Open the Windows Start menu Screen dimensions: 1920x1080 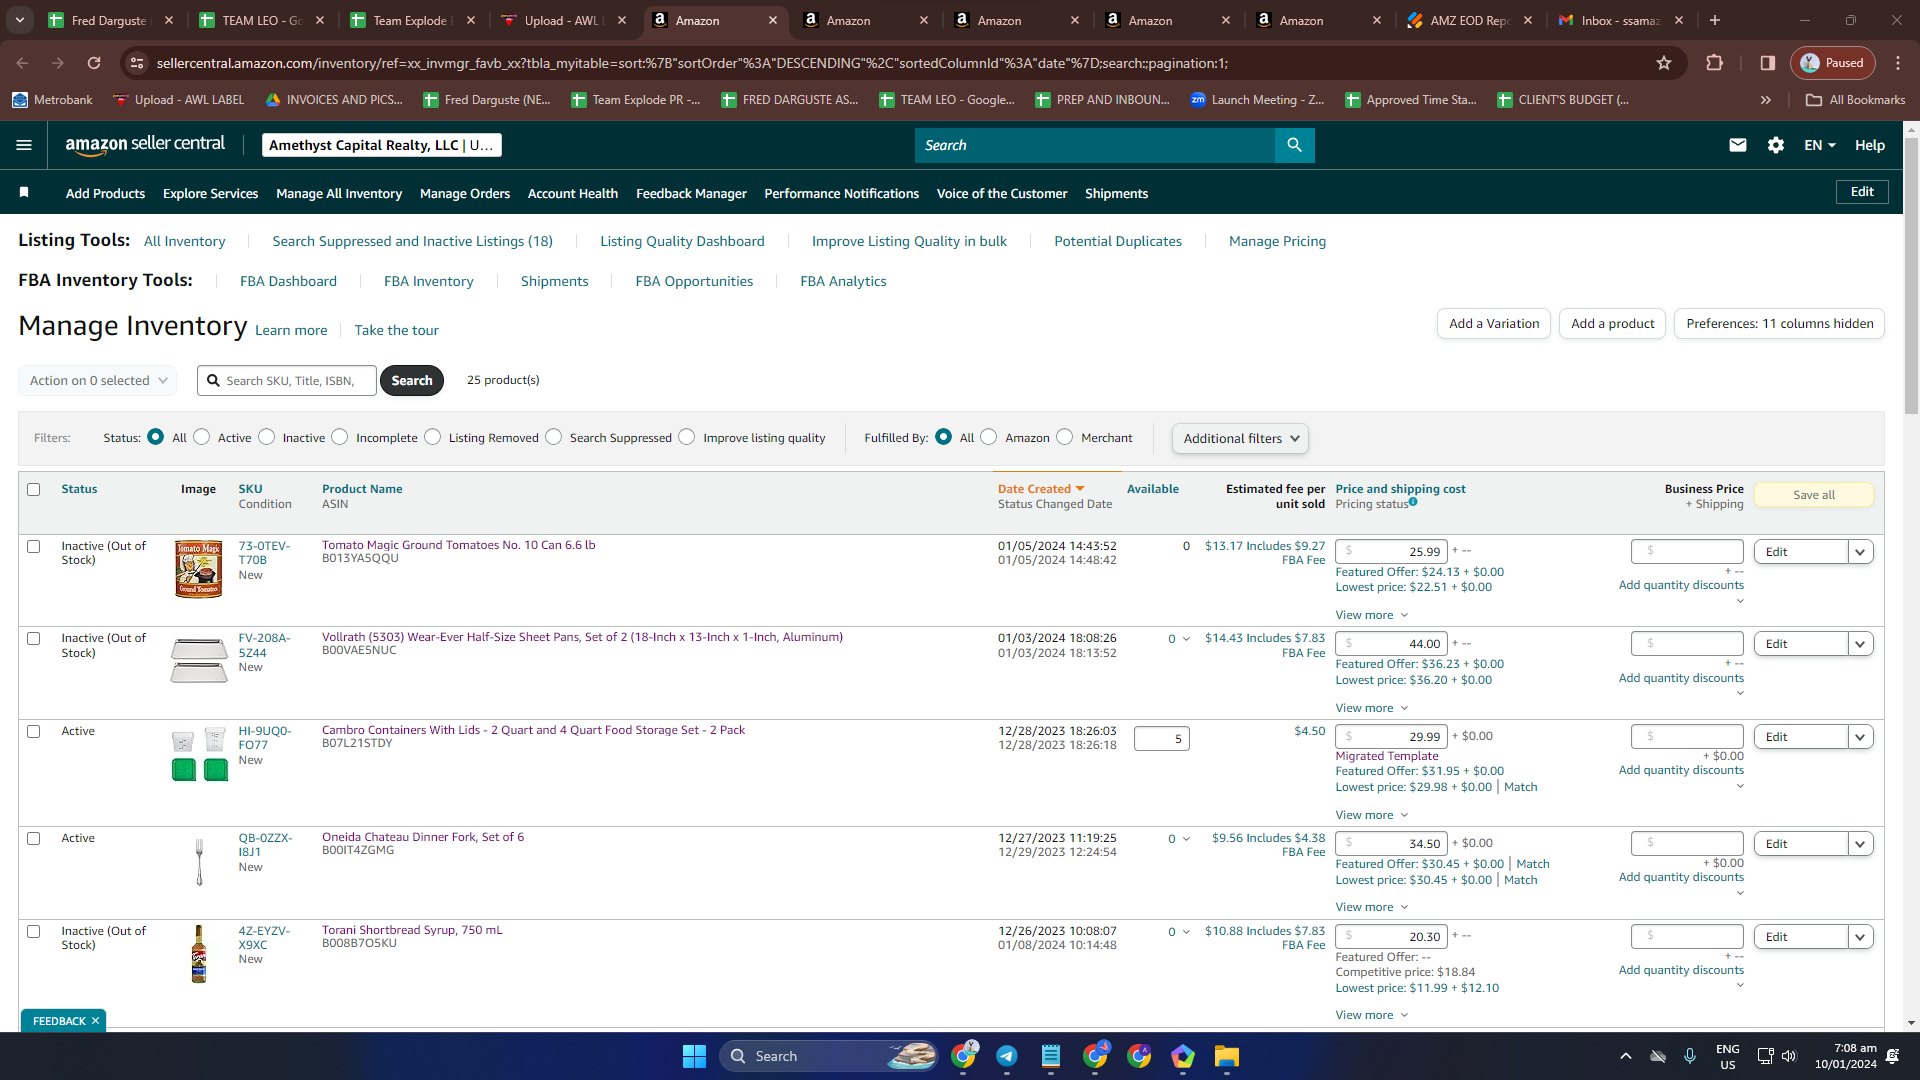(x=694, y=1056)
